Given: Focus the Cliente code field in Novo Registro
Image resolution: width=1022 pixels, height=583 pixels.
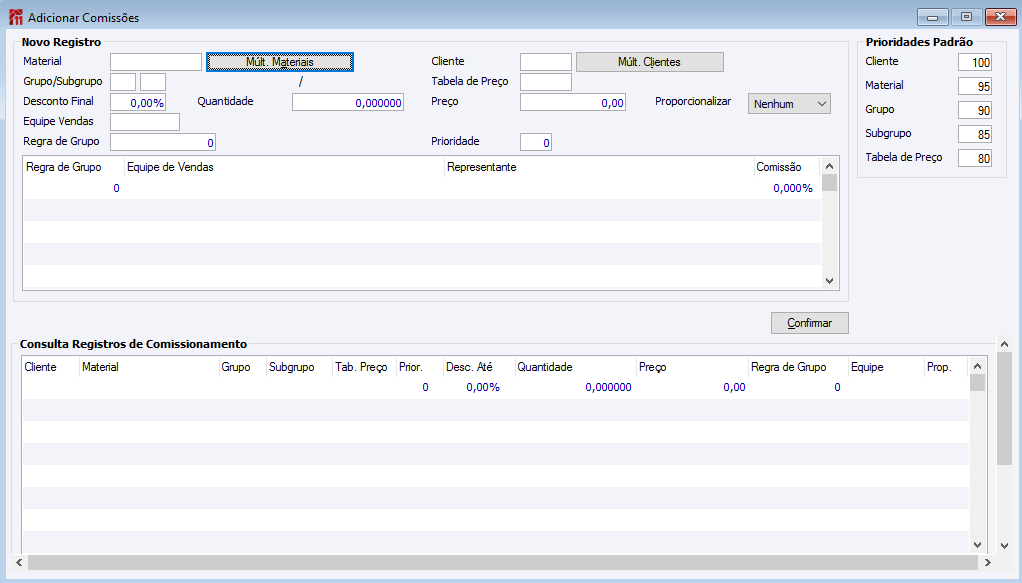Looking at the screenshot, I should (x=546, y=62).
